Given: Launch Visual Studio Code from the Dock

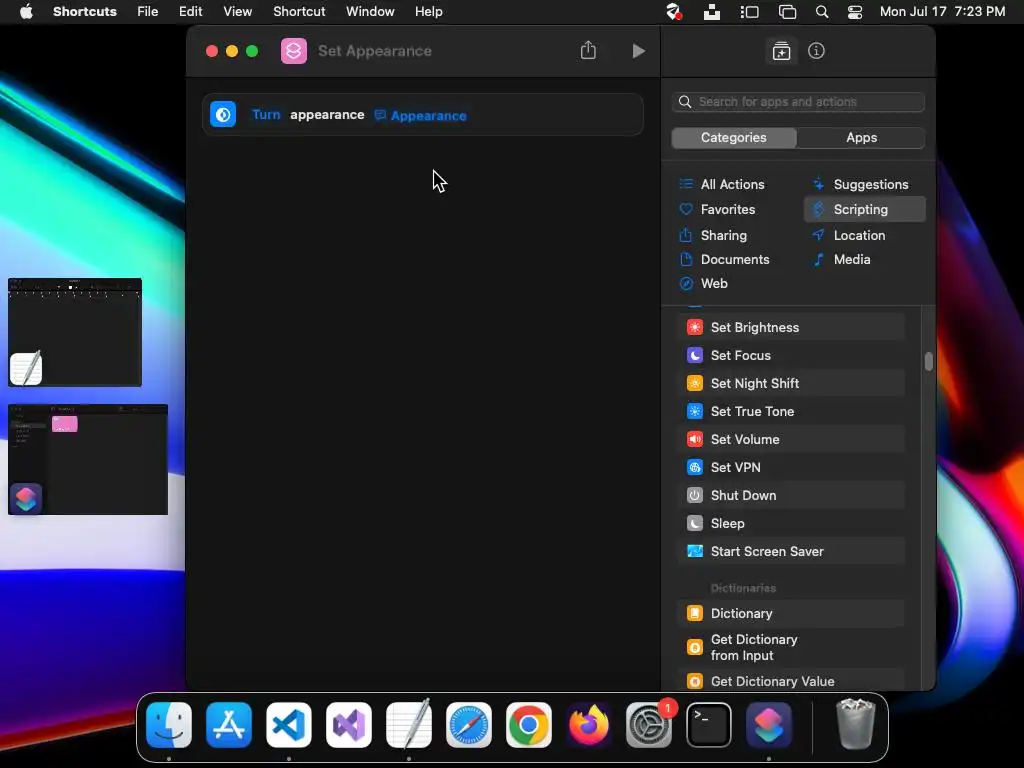Looking at the screenshot, I should 289,725.
